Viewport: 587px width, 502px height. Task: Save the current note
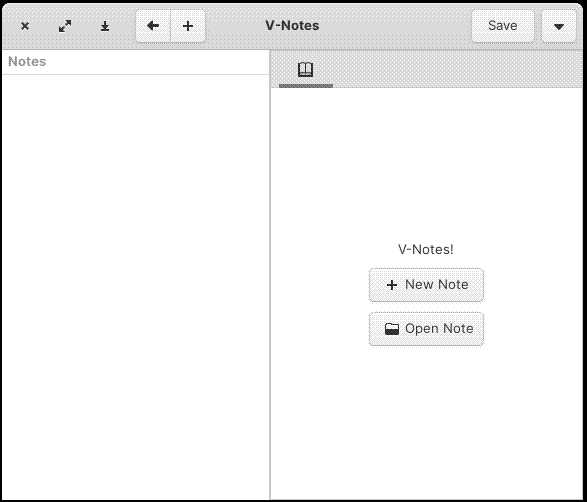tap(502, 26)
